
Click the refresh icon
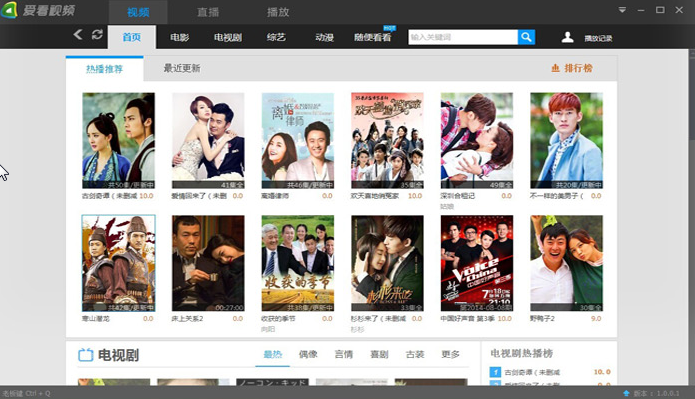click(97, 35)
